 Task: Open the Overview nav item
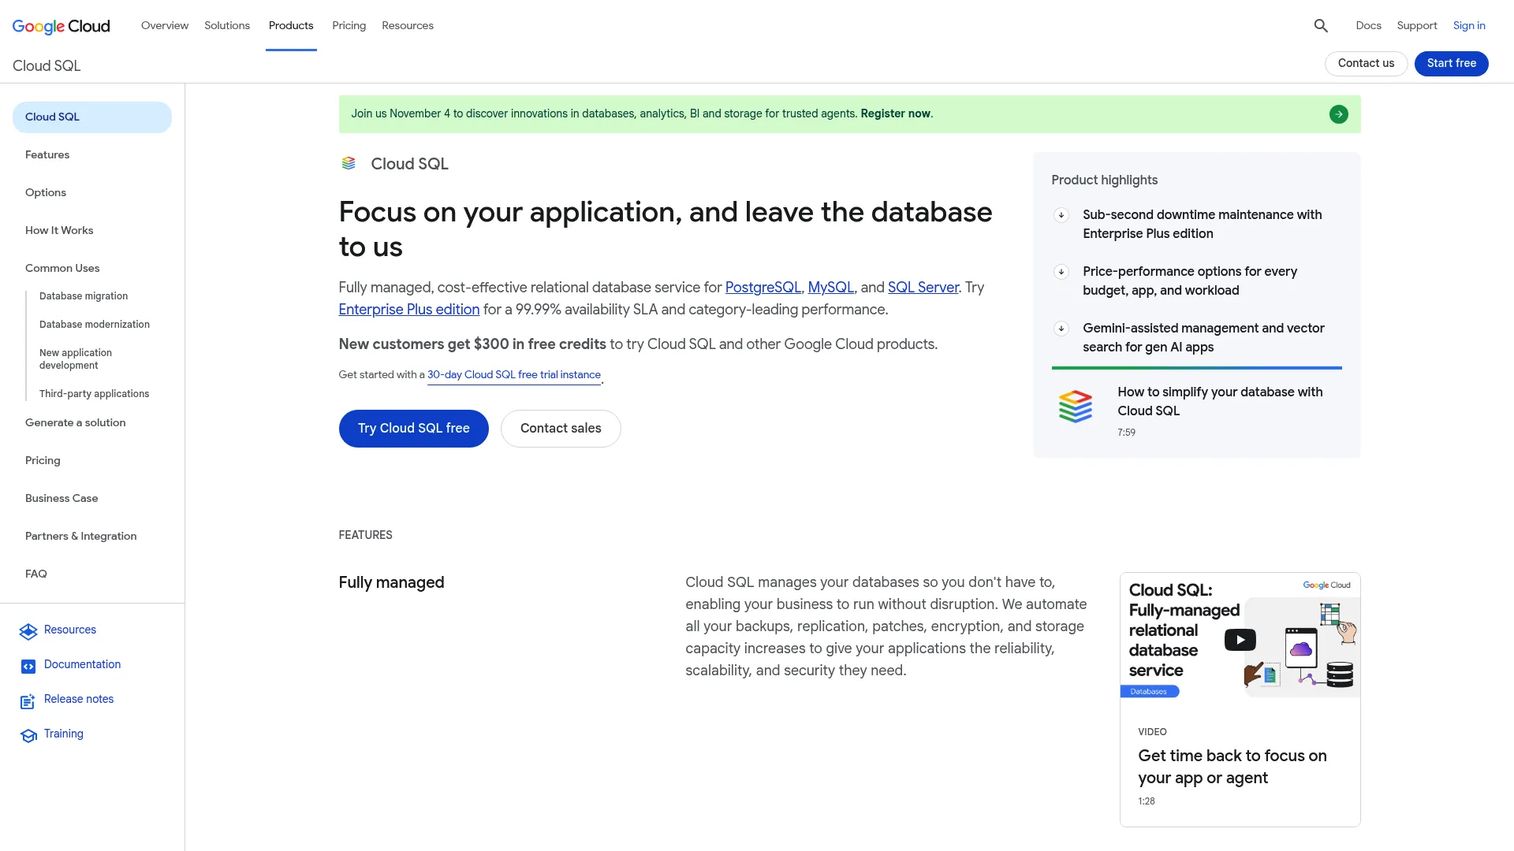165,26
